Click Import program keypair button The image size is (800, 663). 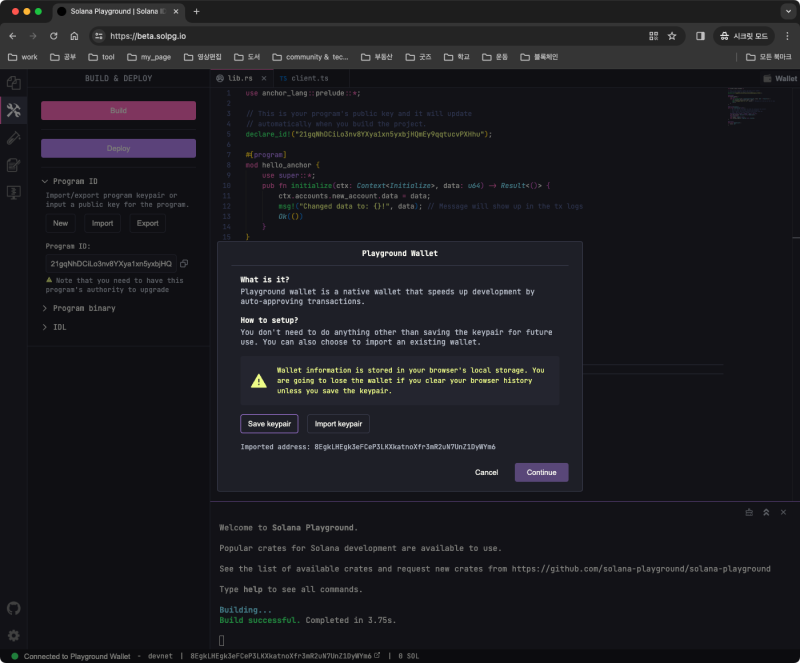(102, 223)
